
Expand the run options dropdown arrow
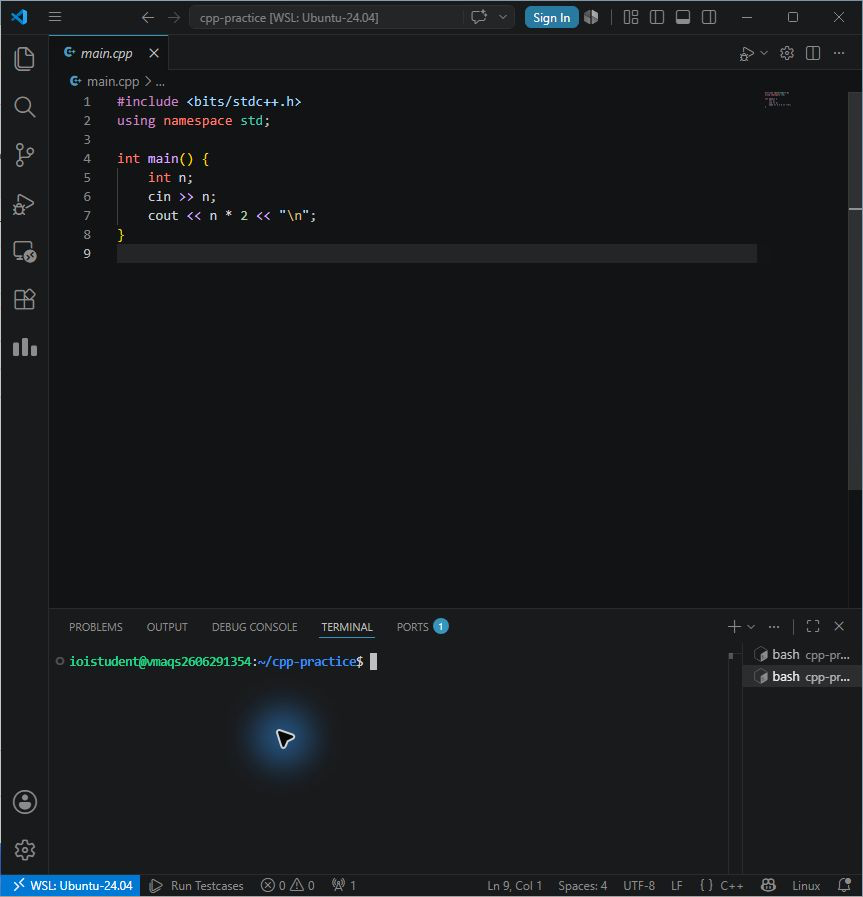coord(763,53)
